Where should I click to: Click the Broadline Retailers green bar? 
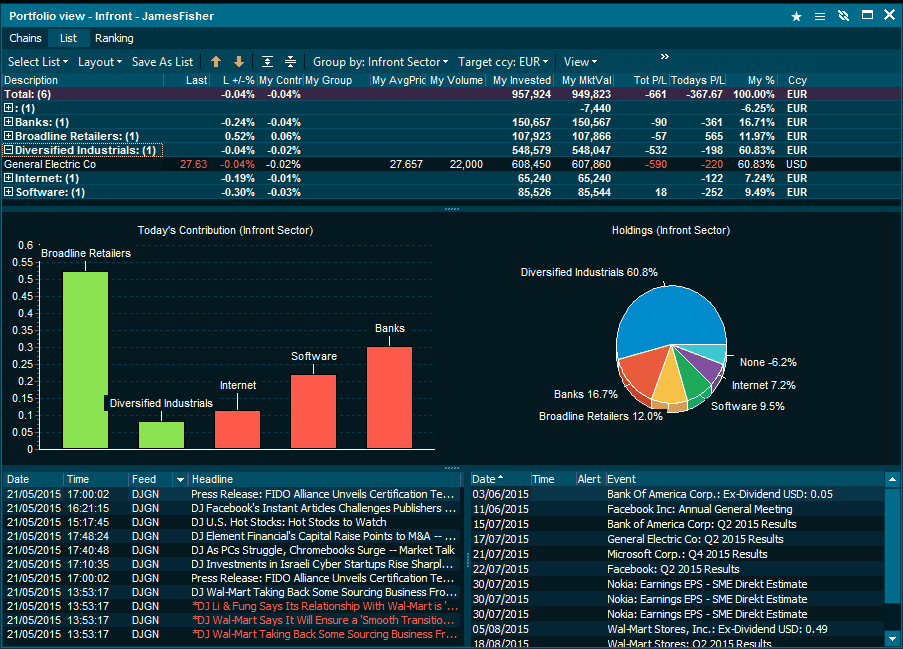point(85,360)
